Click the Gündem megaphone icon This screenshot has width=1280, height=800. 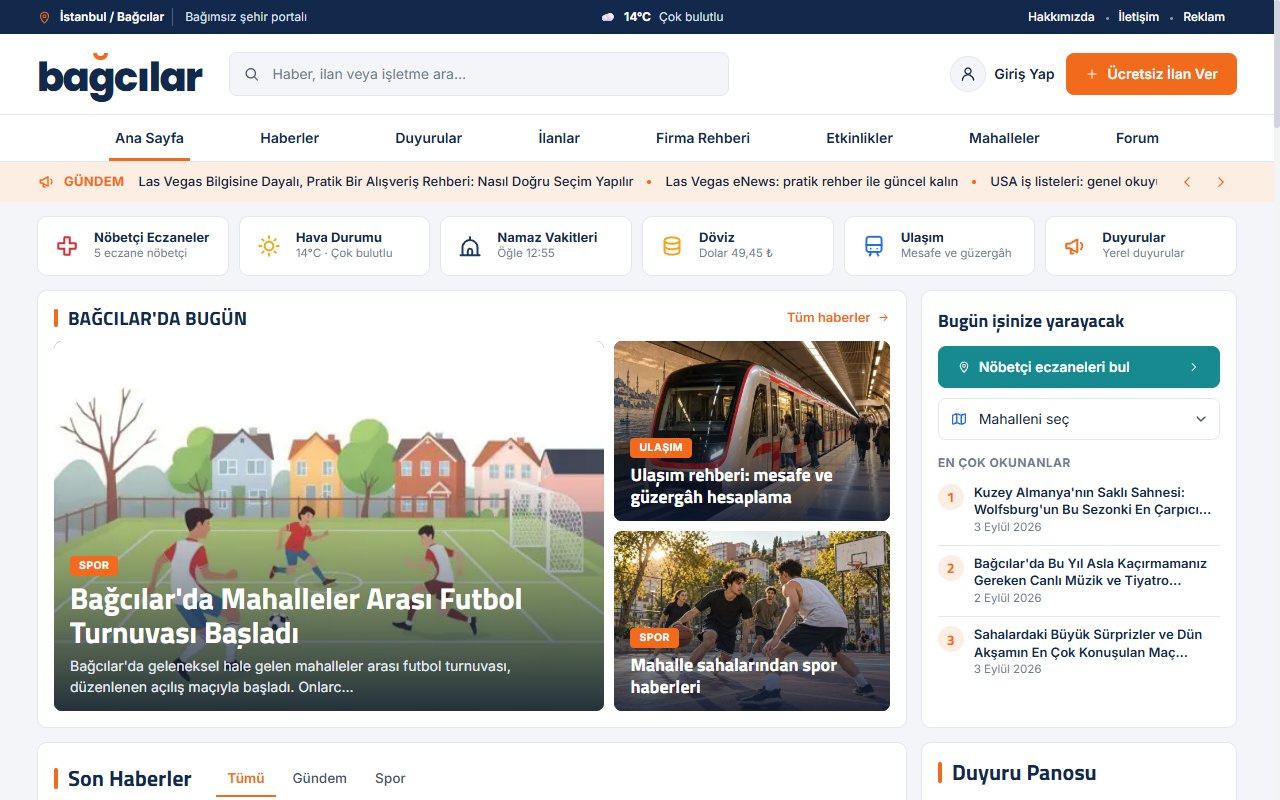pyautogui.click(x=46, y=182)
